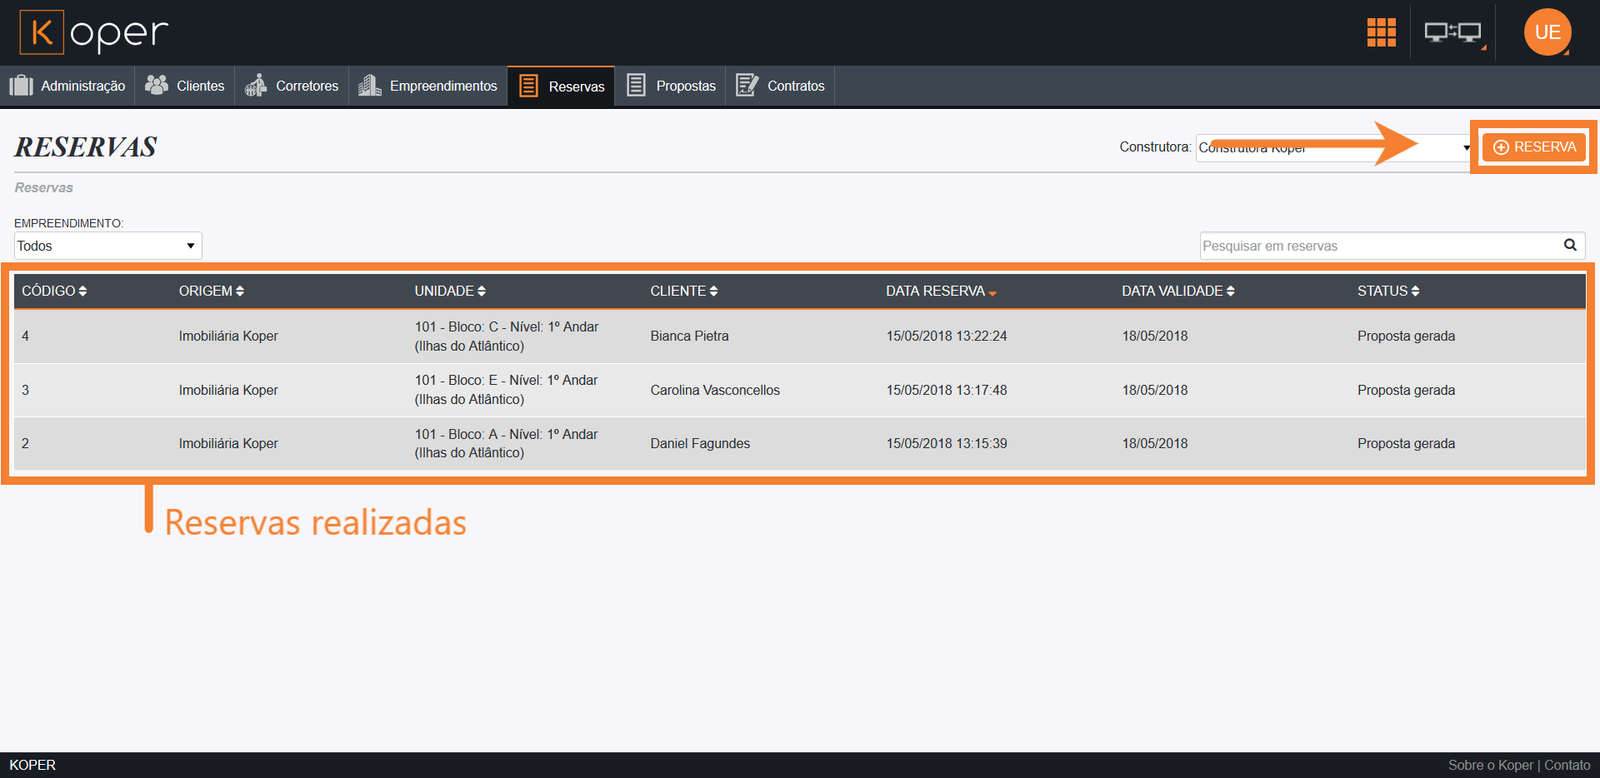Screen dimensions: 1600x778
Task: Click the orange Reserva add button
Action: click(1534, 147)
